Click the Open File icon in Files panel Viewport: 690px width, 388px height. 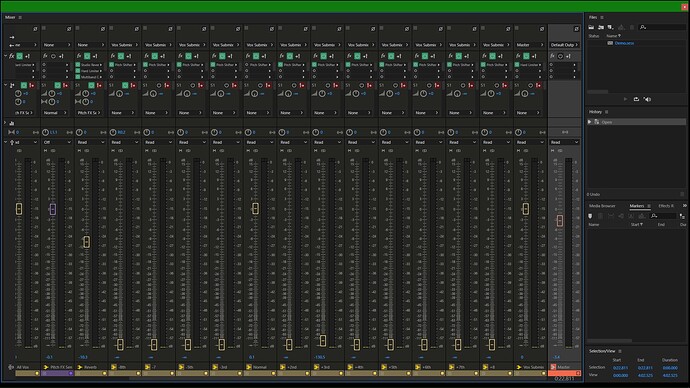591,27
